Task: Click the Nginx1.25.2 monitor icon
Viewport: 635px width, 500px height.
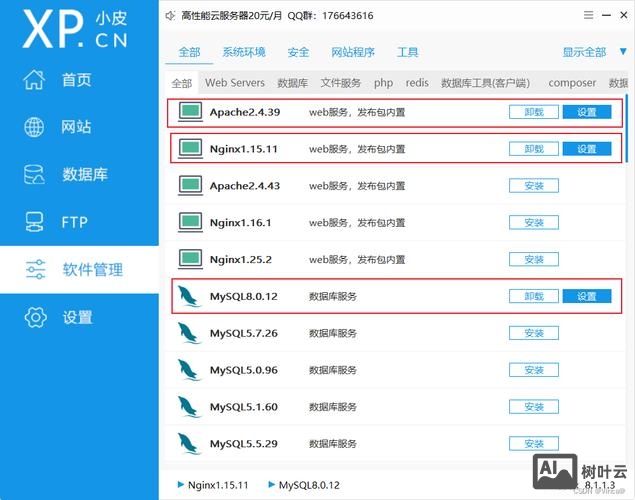Action: click(190, 260)
